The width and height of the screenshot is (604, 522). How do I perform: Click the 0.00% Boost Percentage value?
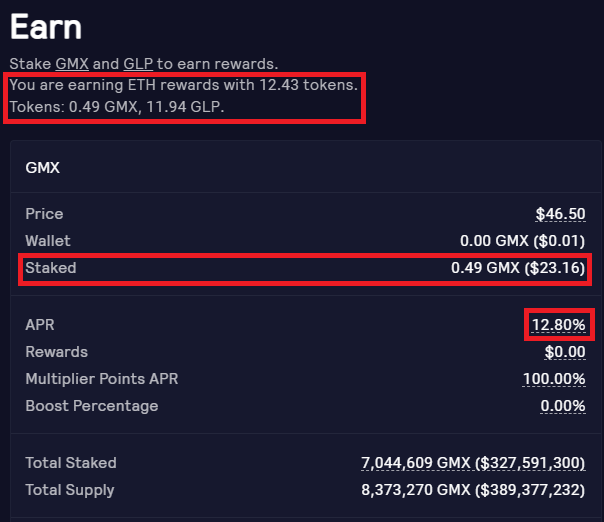(x=563, y=406)
